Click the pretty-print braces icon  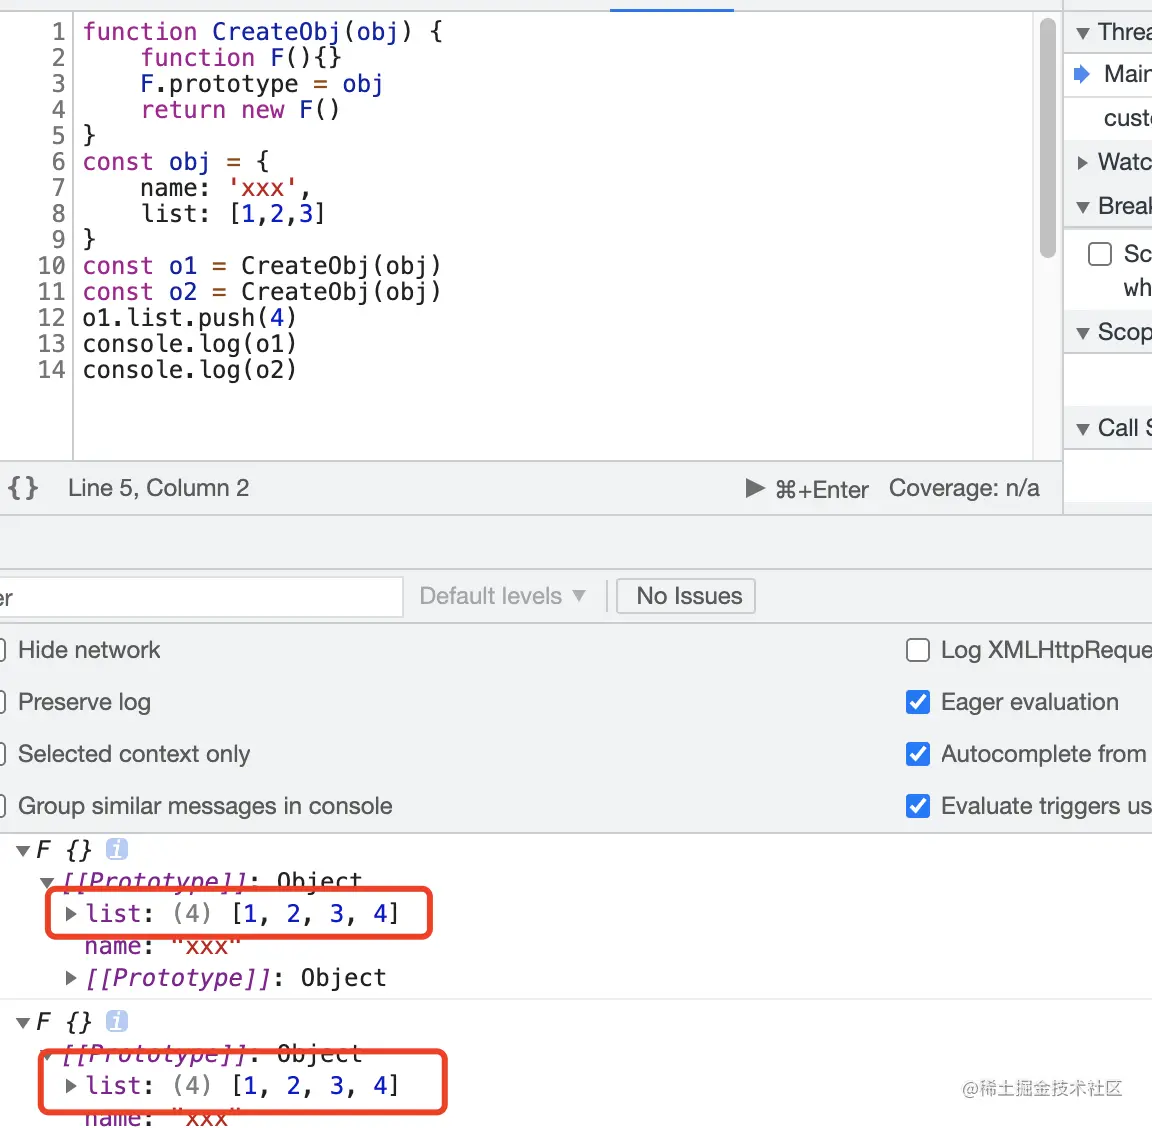[x=23, y=488]
